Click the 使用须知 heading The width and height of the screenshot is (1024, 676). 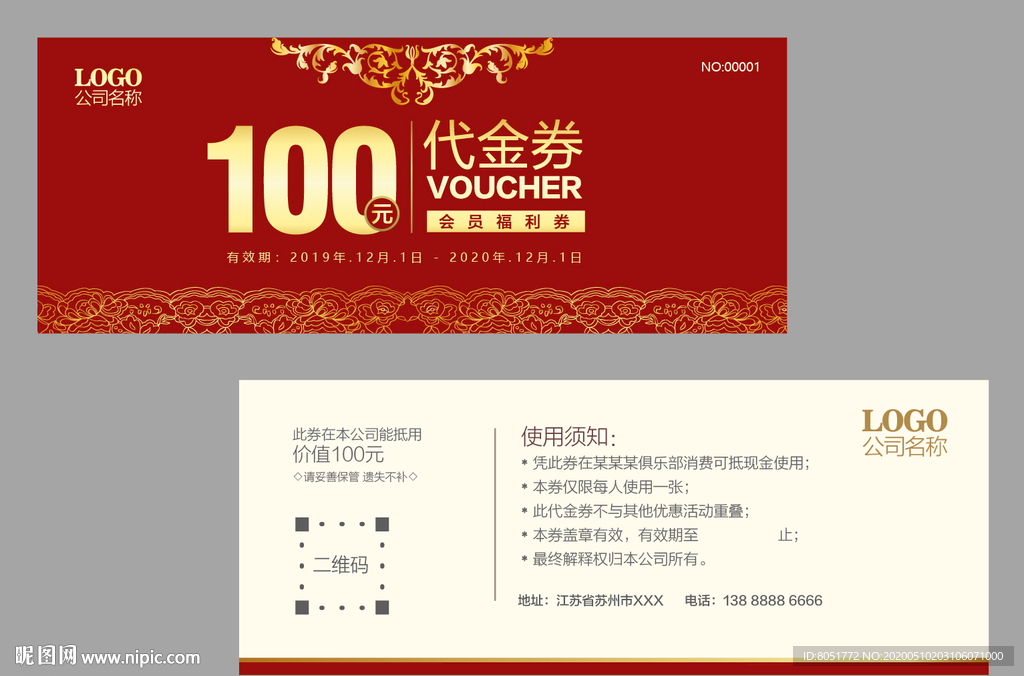[568, 436]
